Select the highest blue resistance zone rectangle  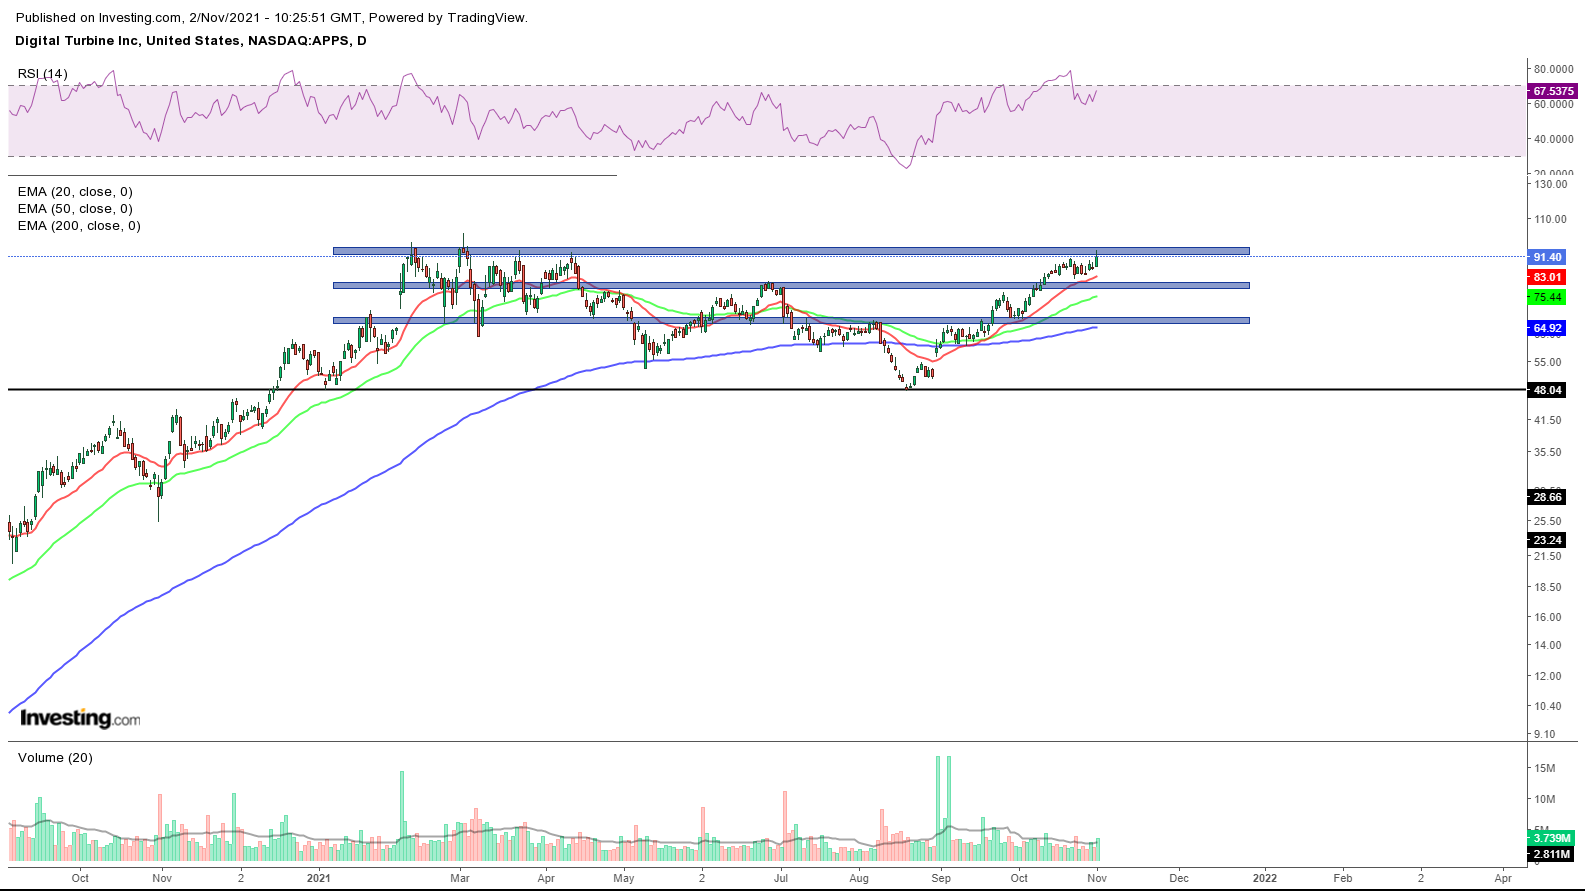pos(791,251)
